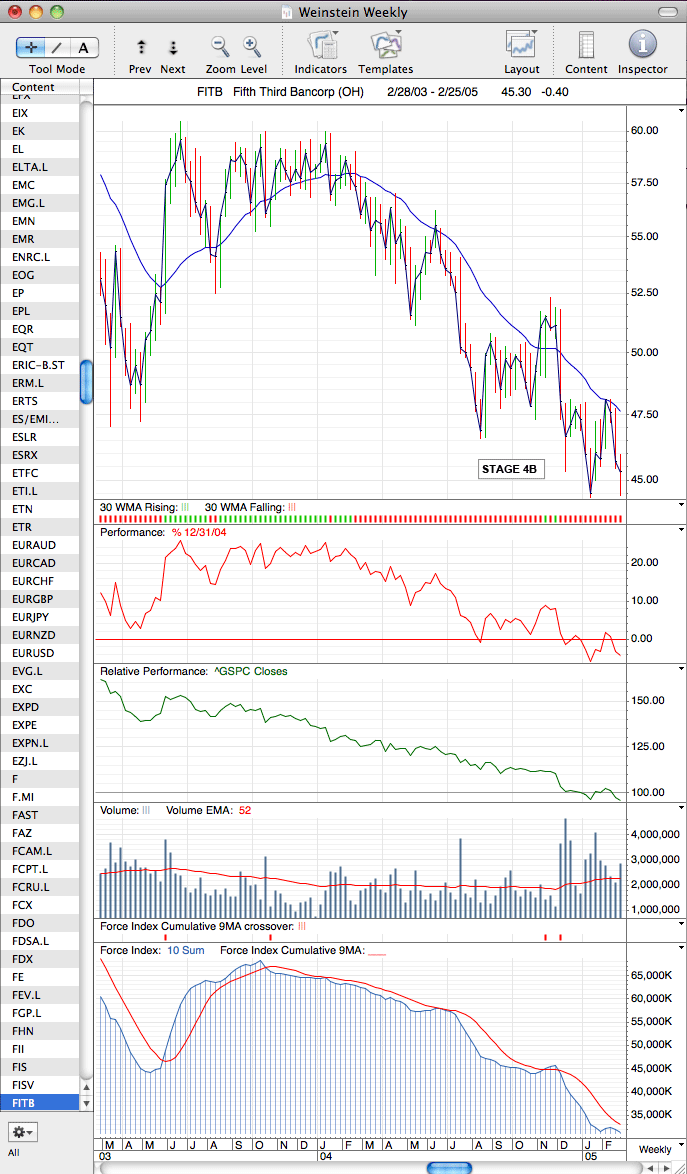This screenshot has height=1174, width=687.
Task: Open the Force Index crossover pane menu arrow
Action: click(x=681, y=923)
